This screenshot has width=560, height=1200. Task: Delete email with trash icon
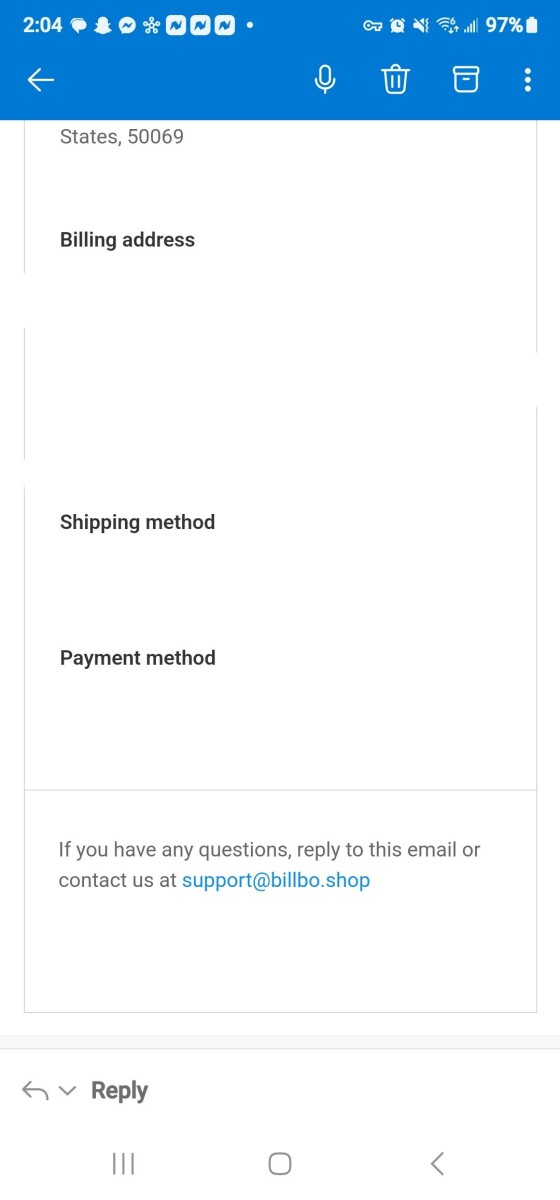pos(396,80)
